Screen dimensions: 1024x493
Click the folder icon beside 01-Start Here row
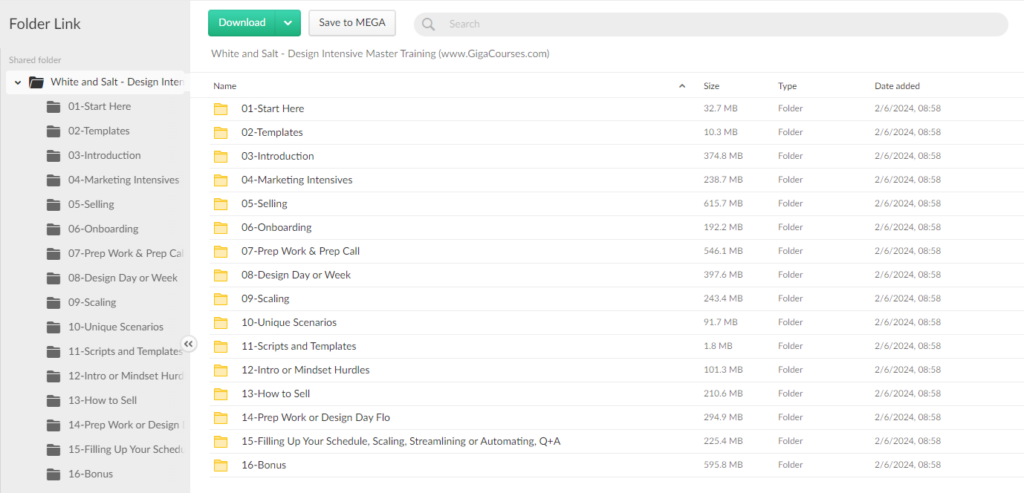[x=221, y=109]
